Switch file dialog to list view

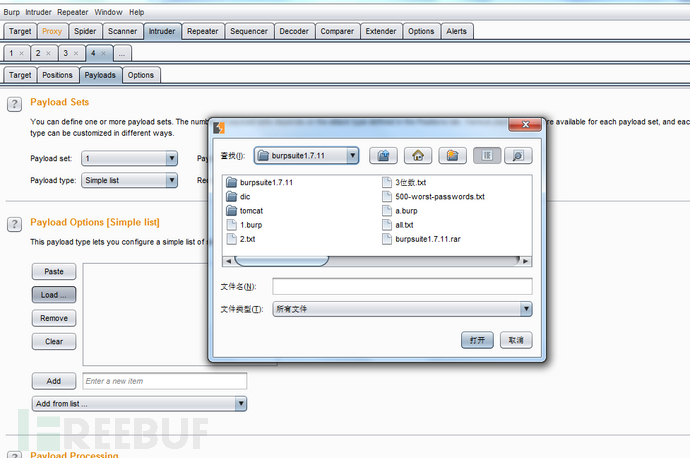click(487, 155)
